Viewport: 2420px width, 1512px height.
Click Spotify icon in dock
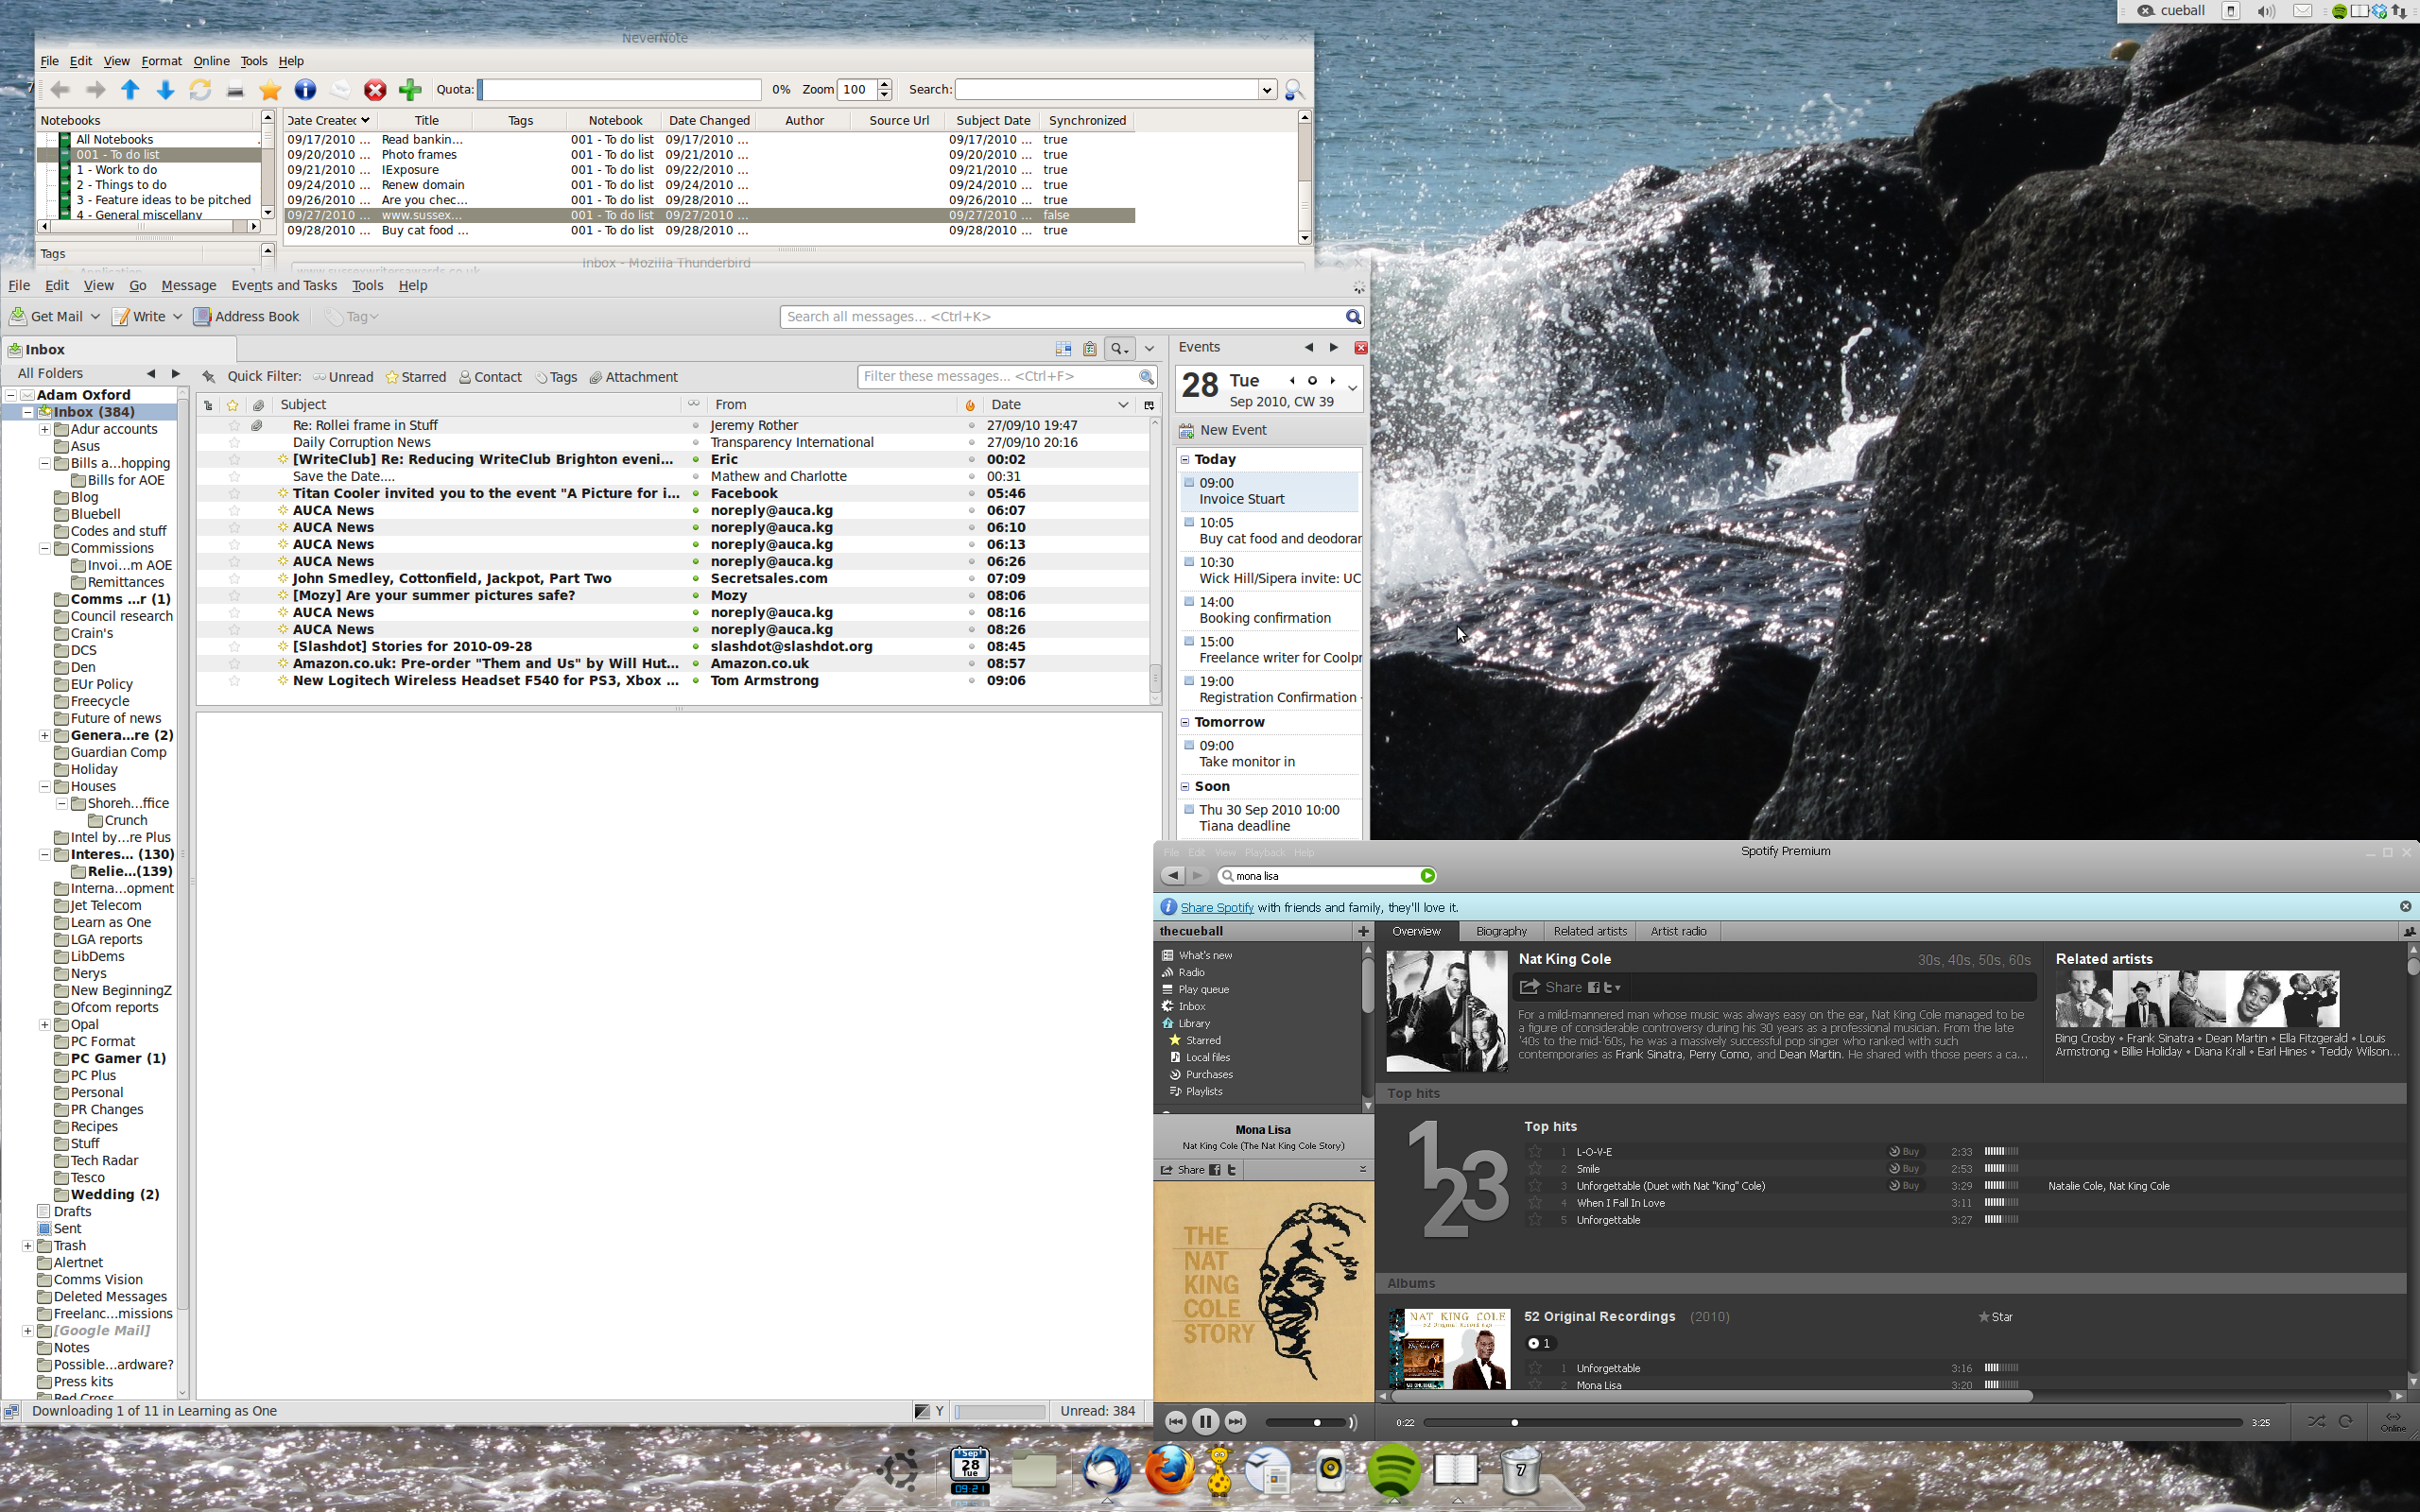[x=1393, y=1470]
